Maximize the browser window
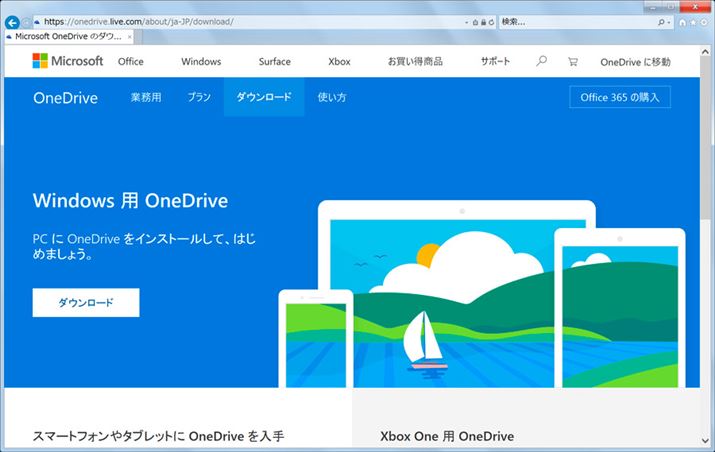The height and width of the screenshot is (452, 715). [x=671, y=6]
